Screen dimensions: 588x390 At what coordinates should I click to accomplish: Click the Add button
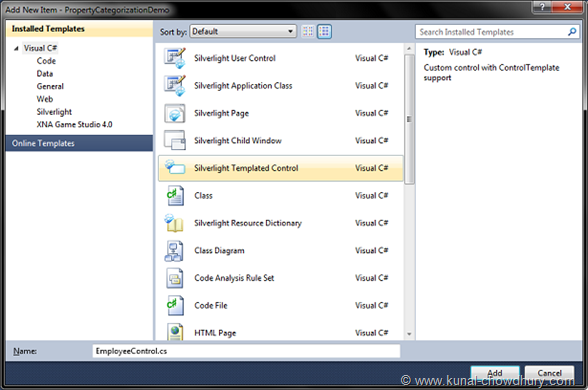coord(495,373)
